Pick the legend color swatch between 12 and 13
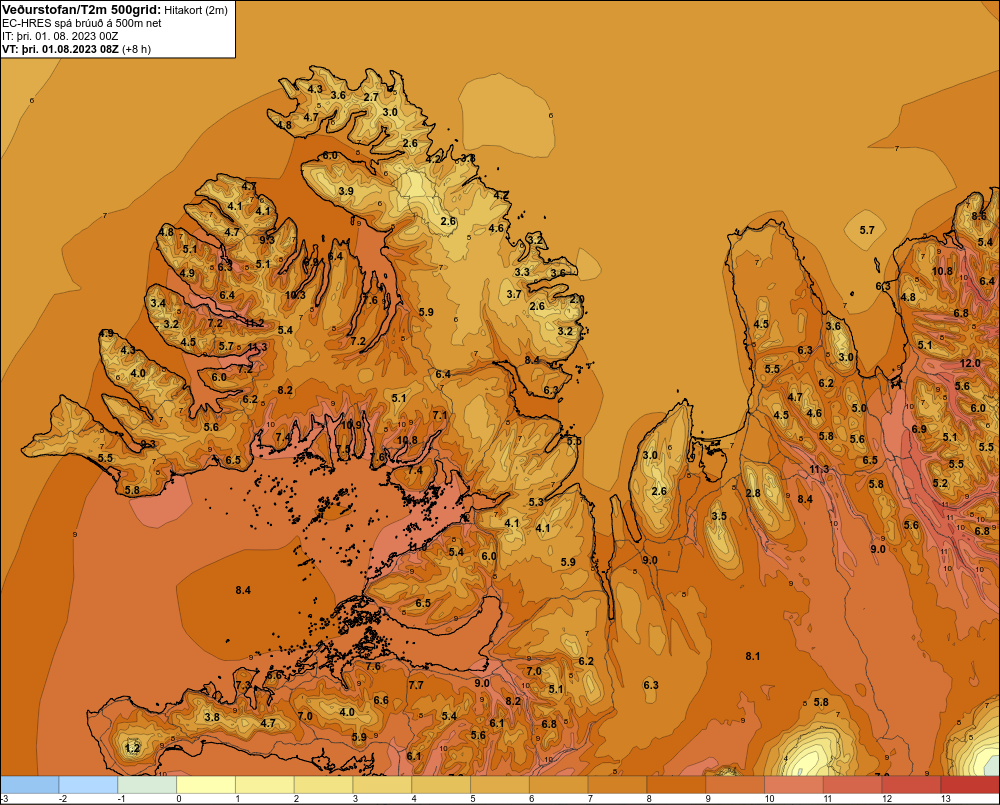 [x=911, y=785]
